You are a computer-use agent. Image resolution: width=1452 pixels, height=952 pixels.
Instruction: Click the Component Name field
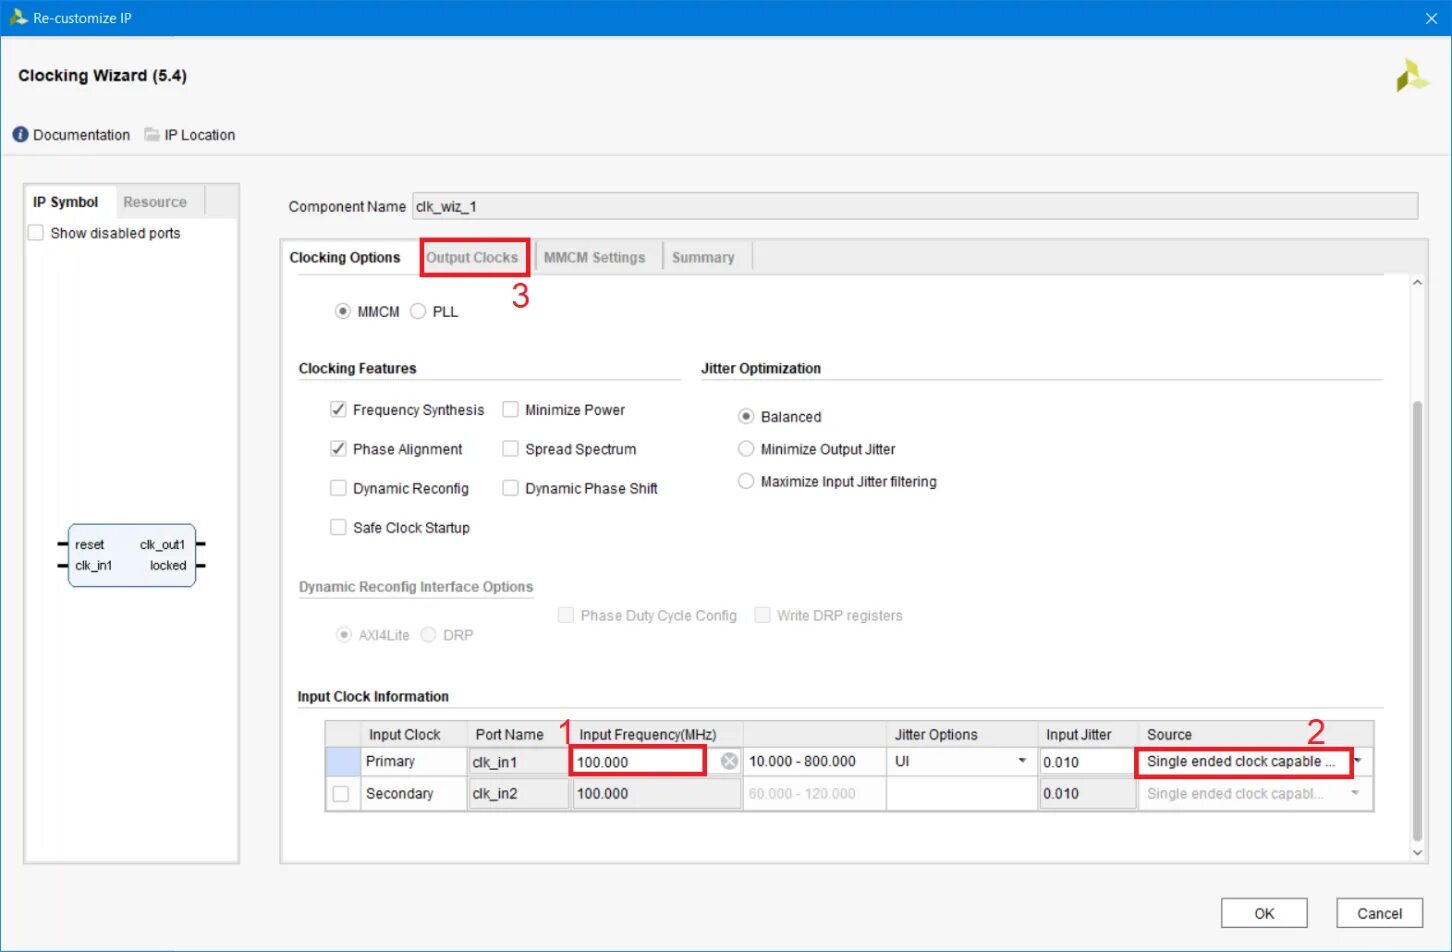[x=915, y=206]
